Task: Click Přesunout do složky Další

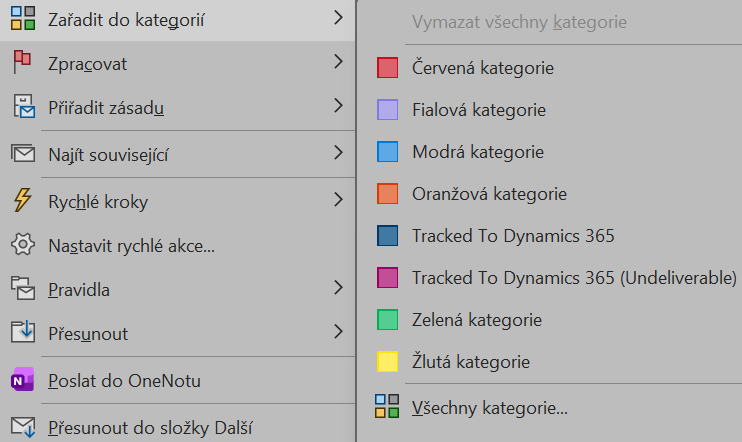Action: tap(150, 428)
